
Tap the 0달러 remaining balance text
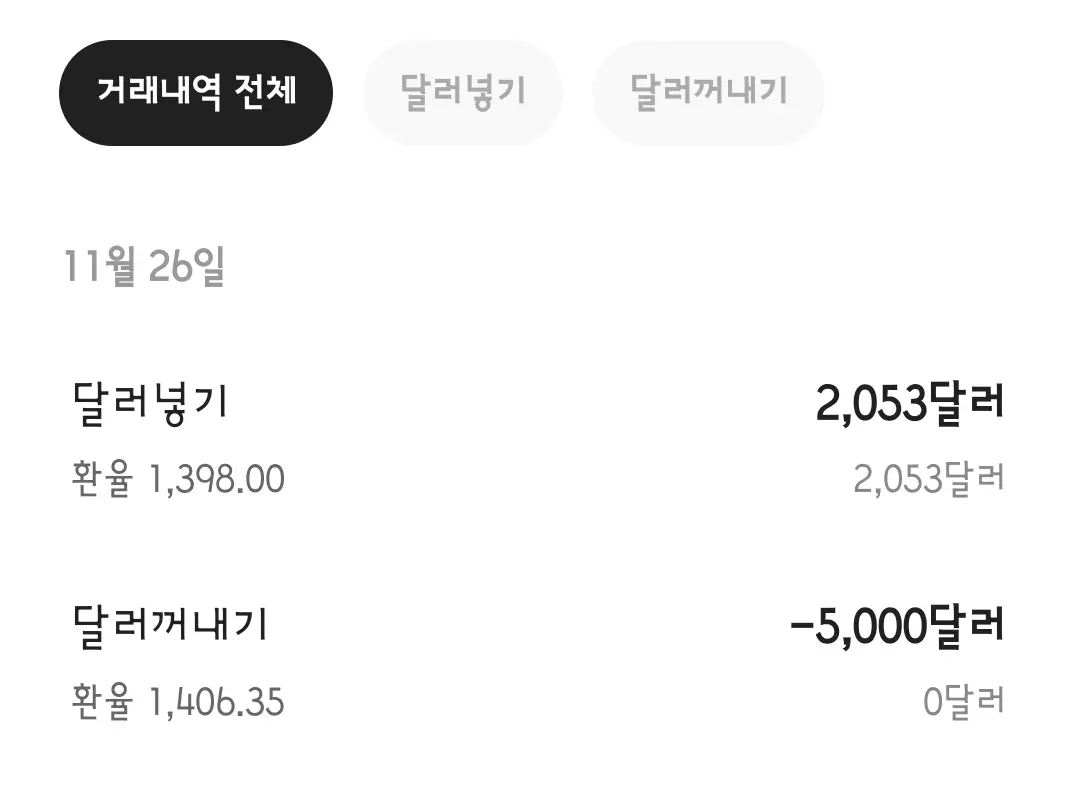pos(968,703)
